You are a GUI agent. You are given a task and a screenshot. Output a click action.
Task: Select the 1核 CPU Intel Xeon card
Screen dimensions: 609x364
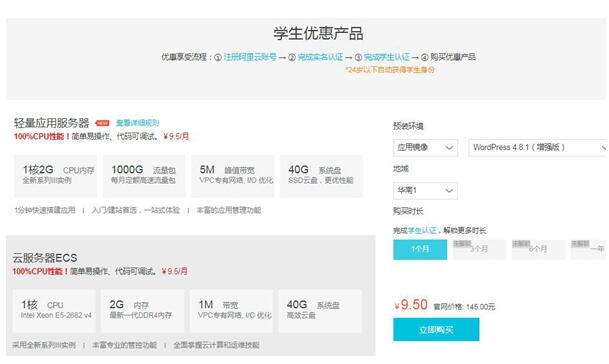(x=54, y=311)
